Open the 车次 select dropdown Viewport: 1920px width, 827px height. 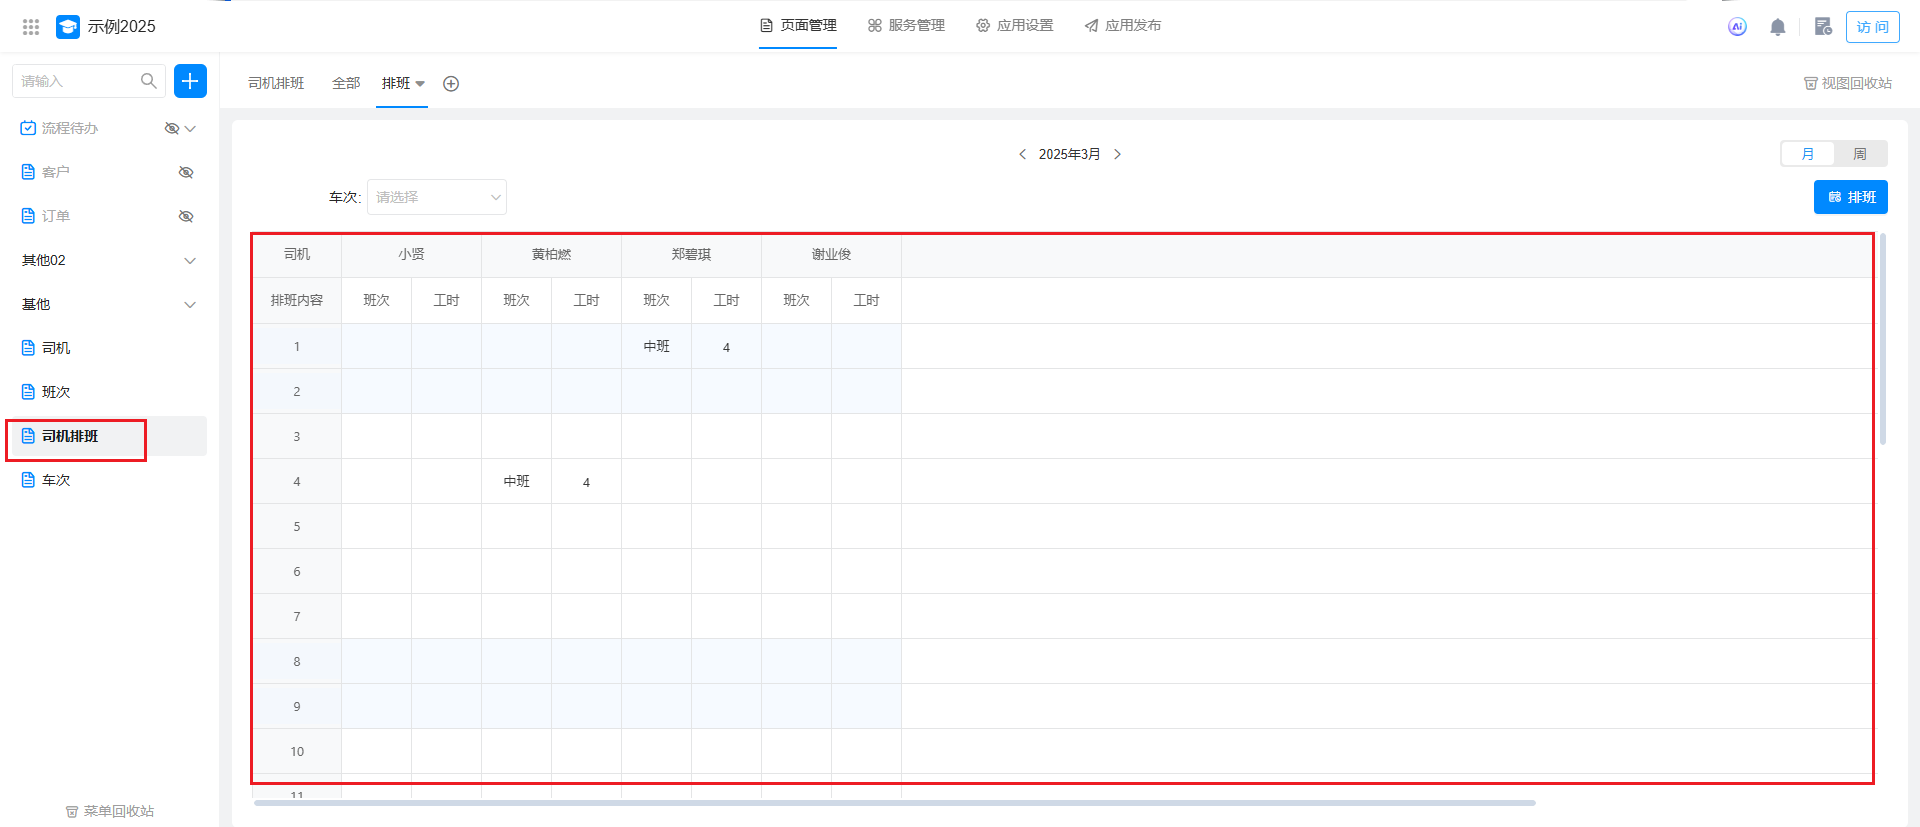pos(437,197)
